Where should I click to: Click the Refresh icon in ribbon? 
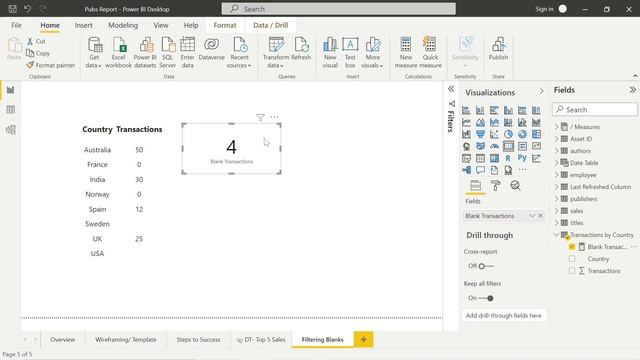(x=301, y=45)
